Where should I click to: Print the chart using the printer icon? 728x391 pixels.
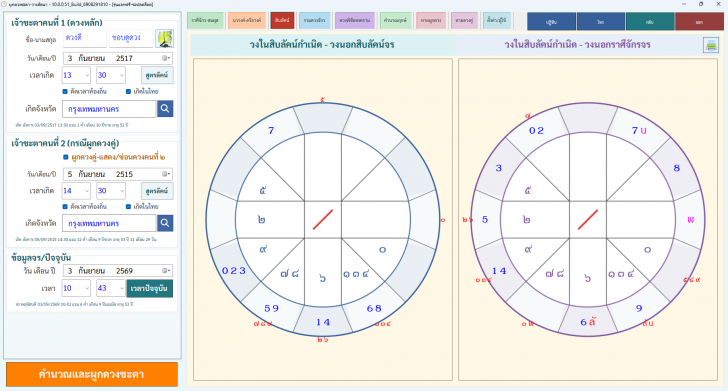[711, 45]
